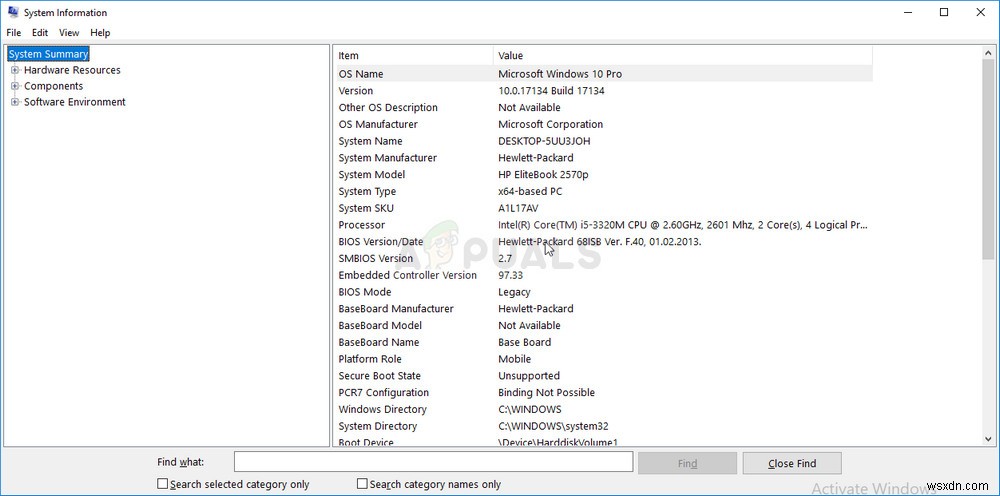Select Windows Directory row
This screenshot has height=496, width=1000.
pyautogui.click(x=603, y=409)
